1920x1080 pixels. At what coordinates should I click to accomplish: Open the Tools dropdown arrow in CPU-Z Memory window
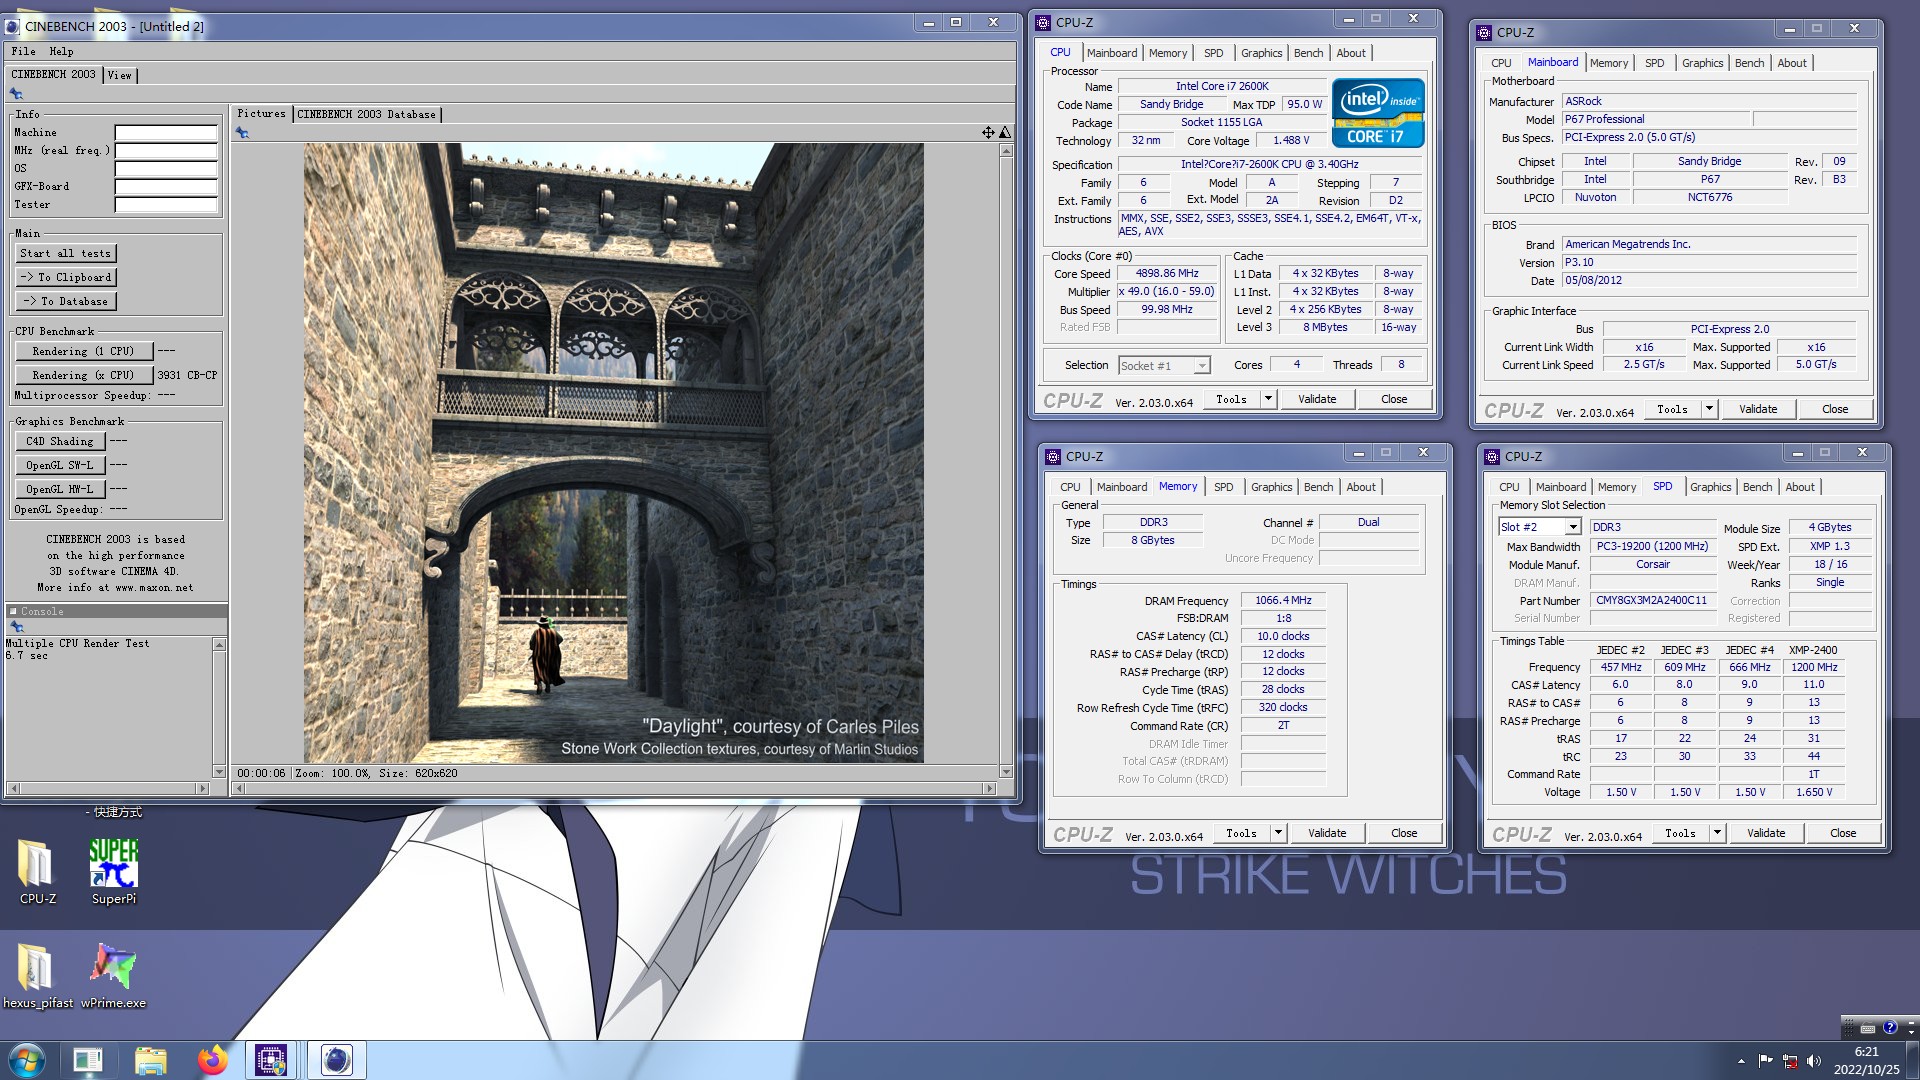point(1278,833)
